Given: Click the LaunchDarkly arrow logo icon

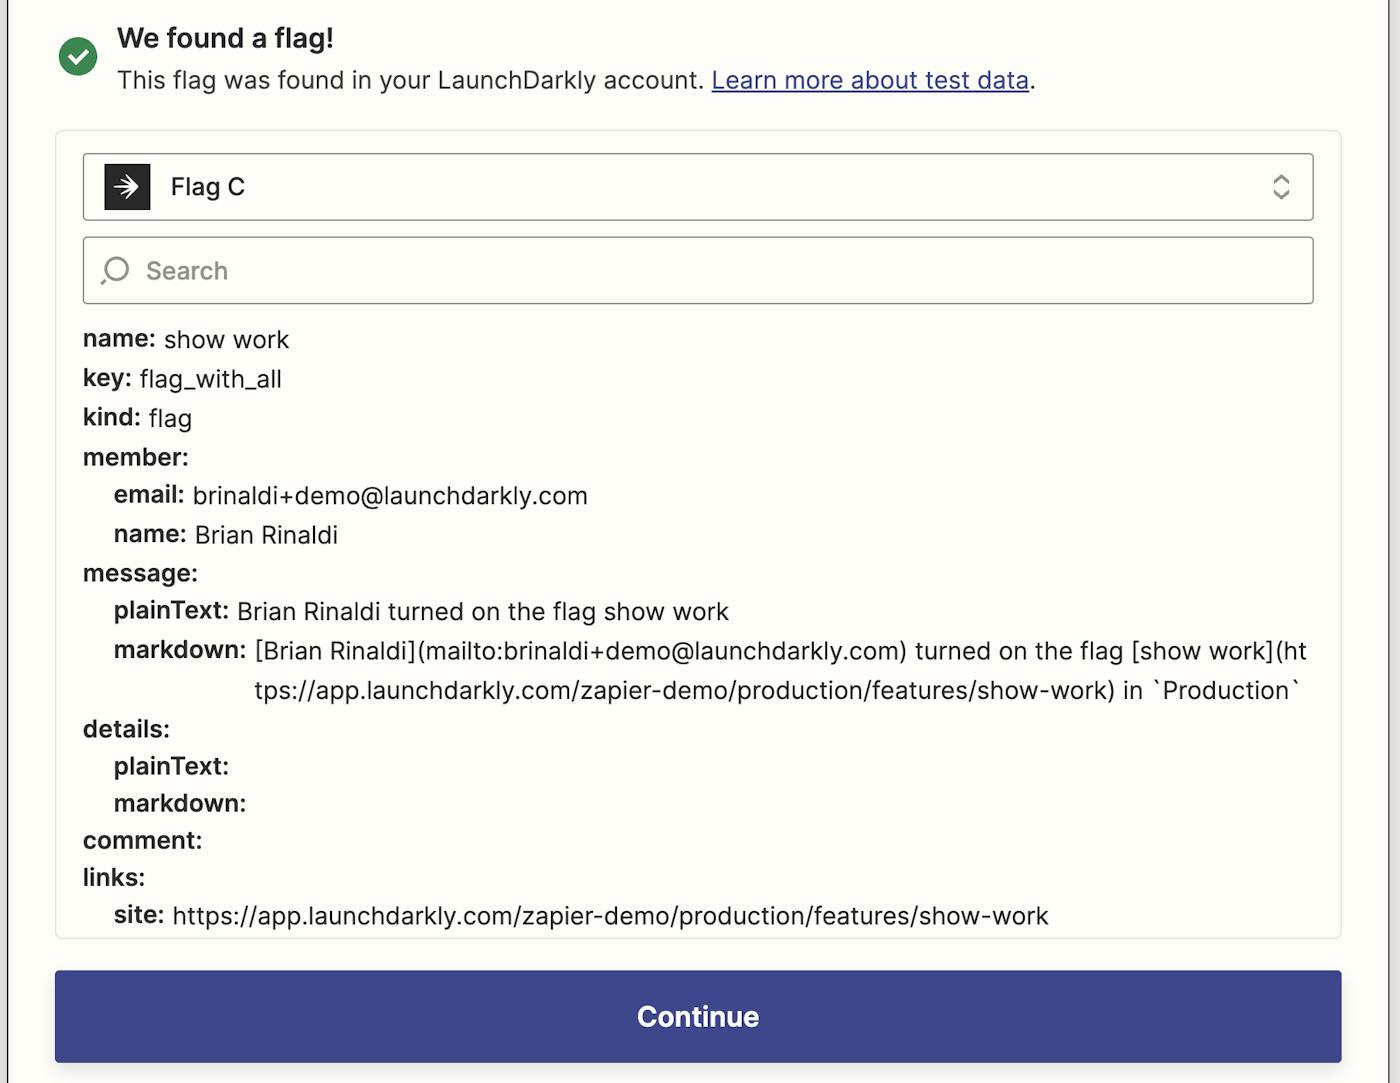Looking at the screenshot, I should click(x=127, y=187).
